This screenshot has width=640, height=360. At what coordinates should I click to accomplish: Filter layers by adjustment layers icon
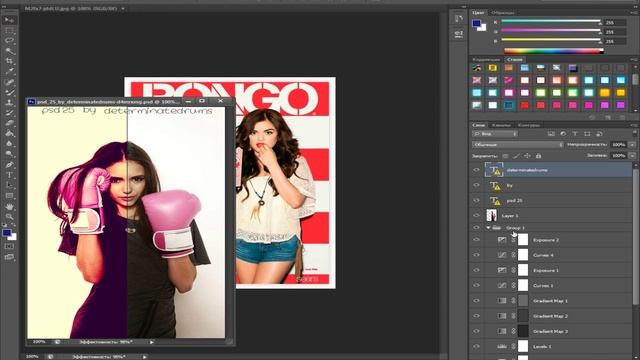point(563,133)
